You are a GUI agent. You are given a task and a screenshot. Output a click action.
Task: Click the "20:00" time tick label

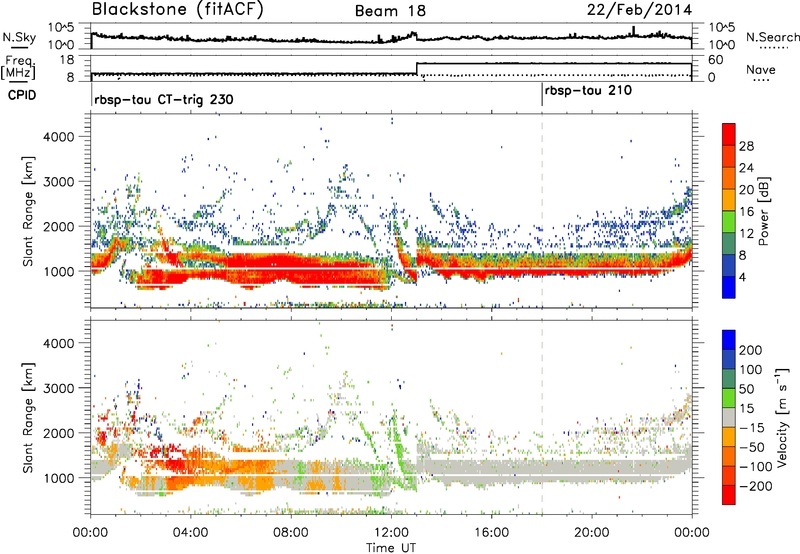tap(591, 533)
